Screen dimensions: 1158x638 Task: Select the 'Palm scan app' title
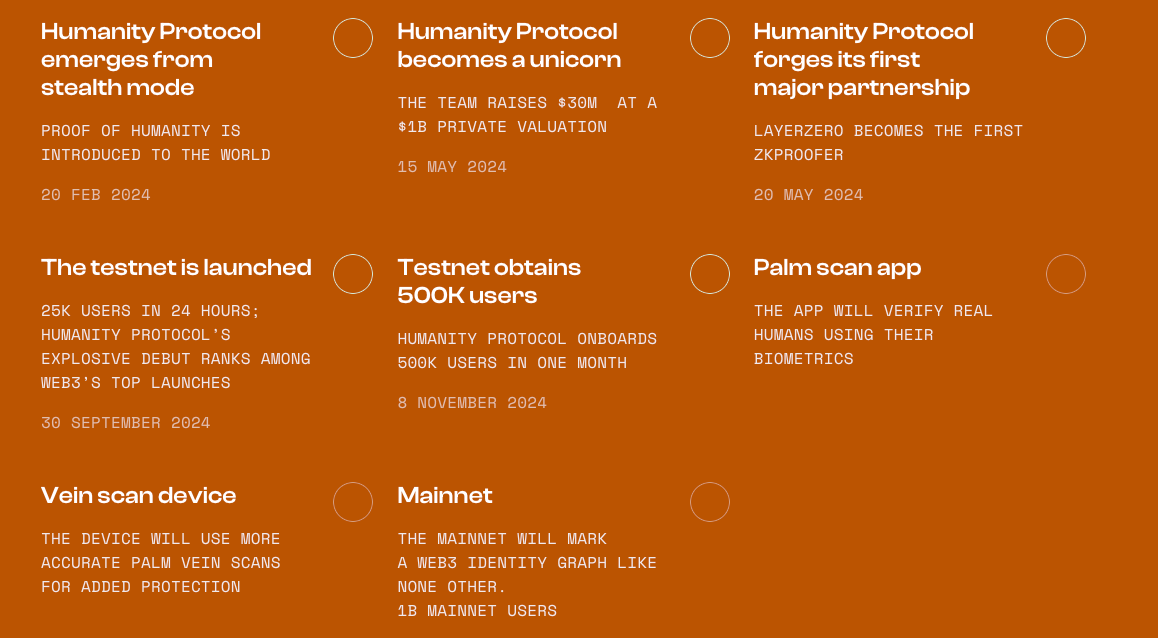pos(837,268)
